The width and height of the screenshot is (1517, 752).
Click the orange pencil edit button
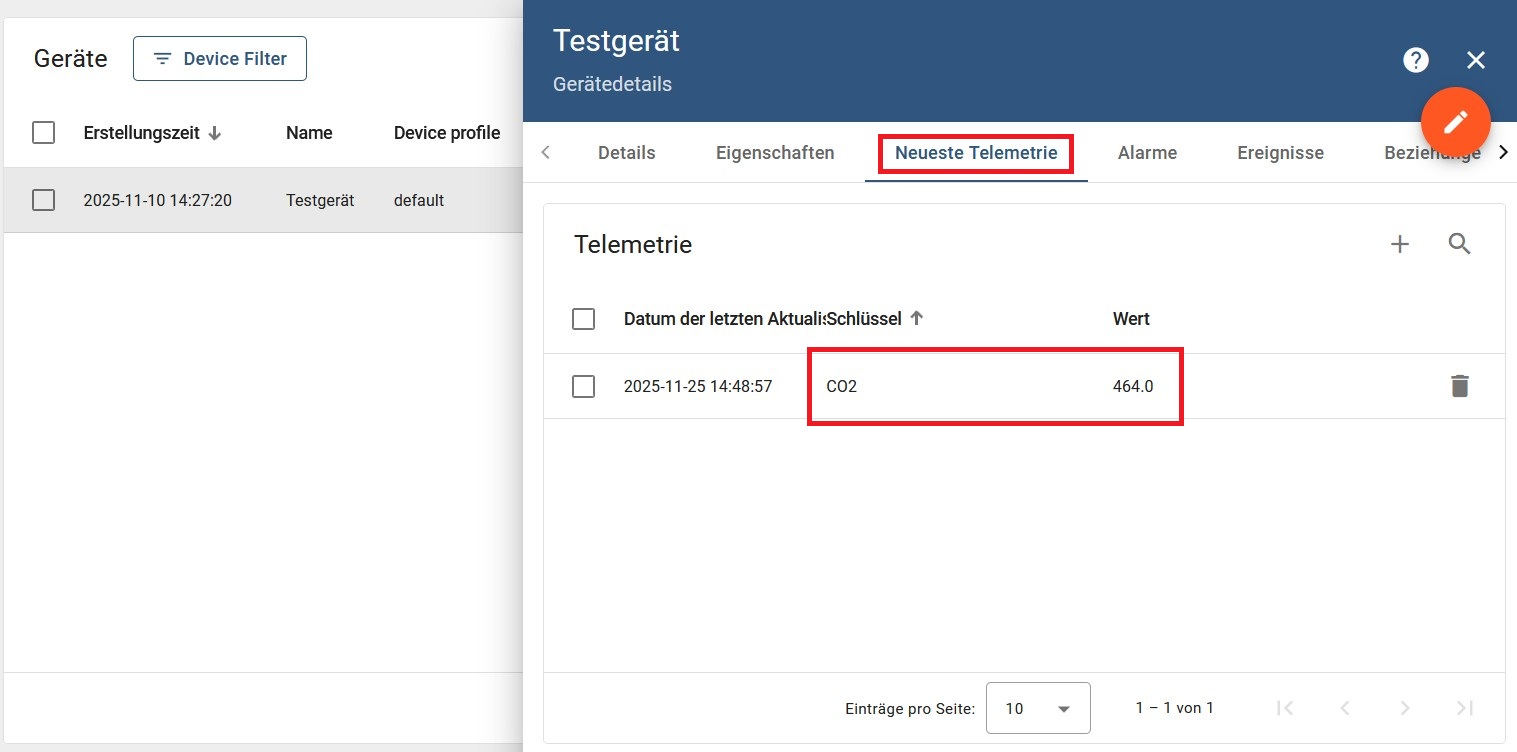click(1455, 122)
